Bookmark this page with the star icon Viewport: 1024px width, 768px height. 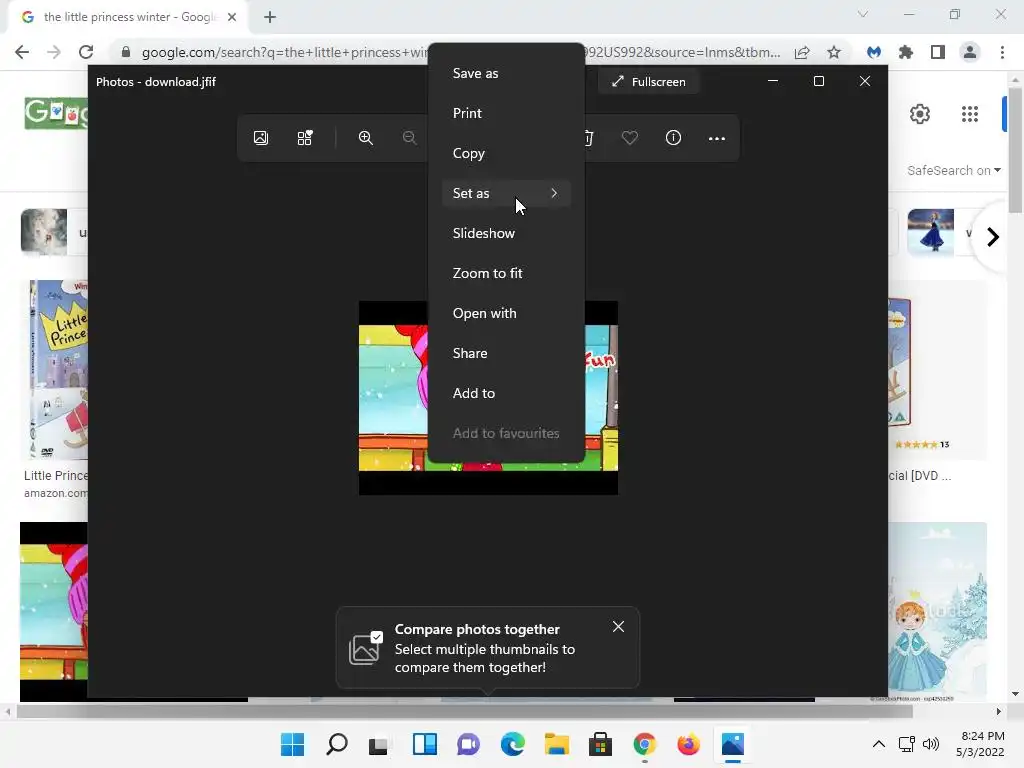834,52
